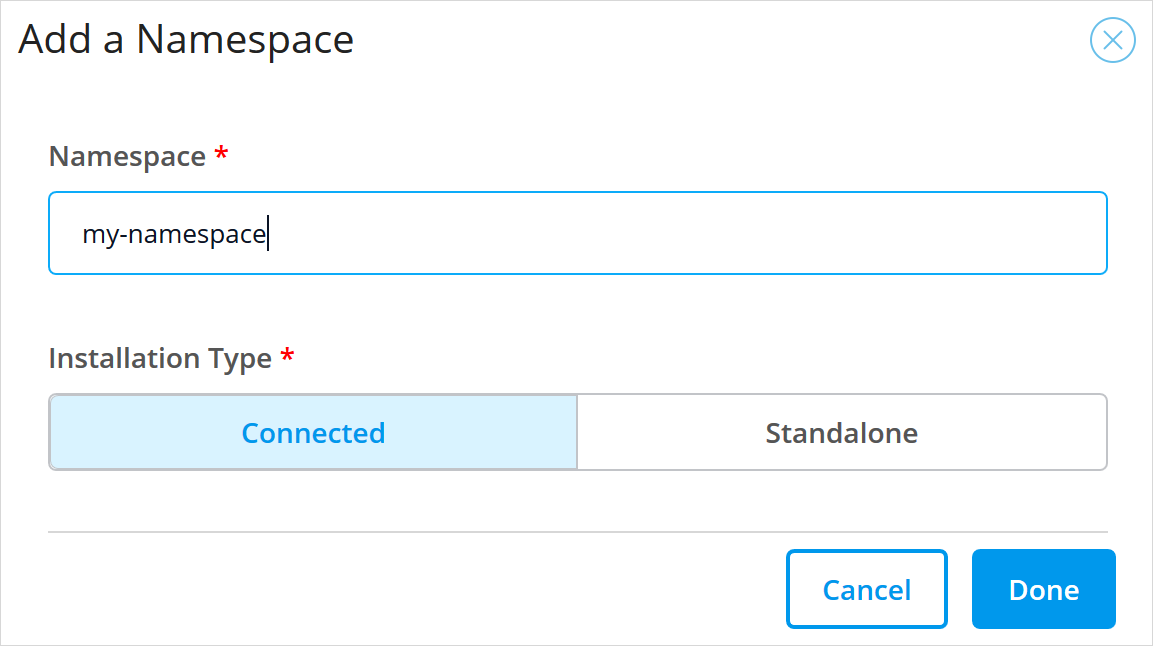Select the my-namespace text value

[175, 232]
